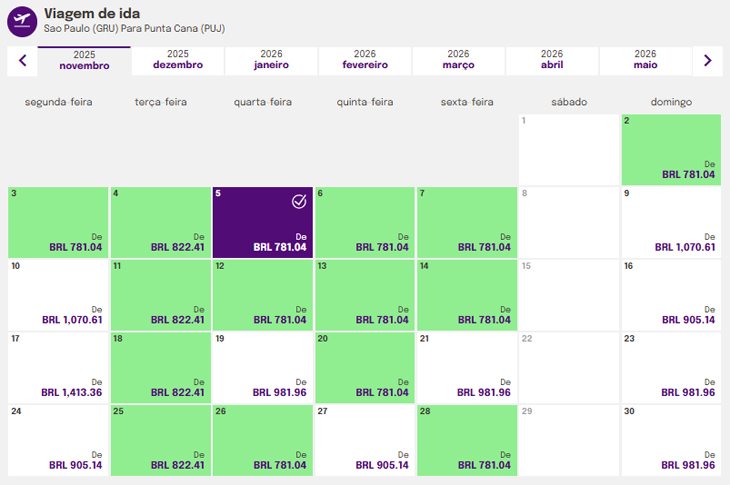730x485 pixels.
Task: Click November 30 at BRL 981.96
Action: [670, 440]
